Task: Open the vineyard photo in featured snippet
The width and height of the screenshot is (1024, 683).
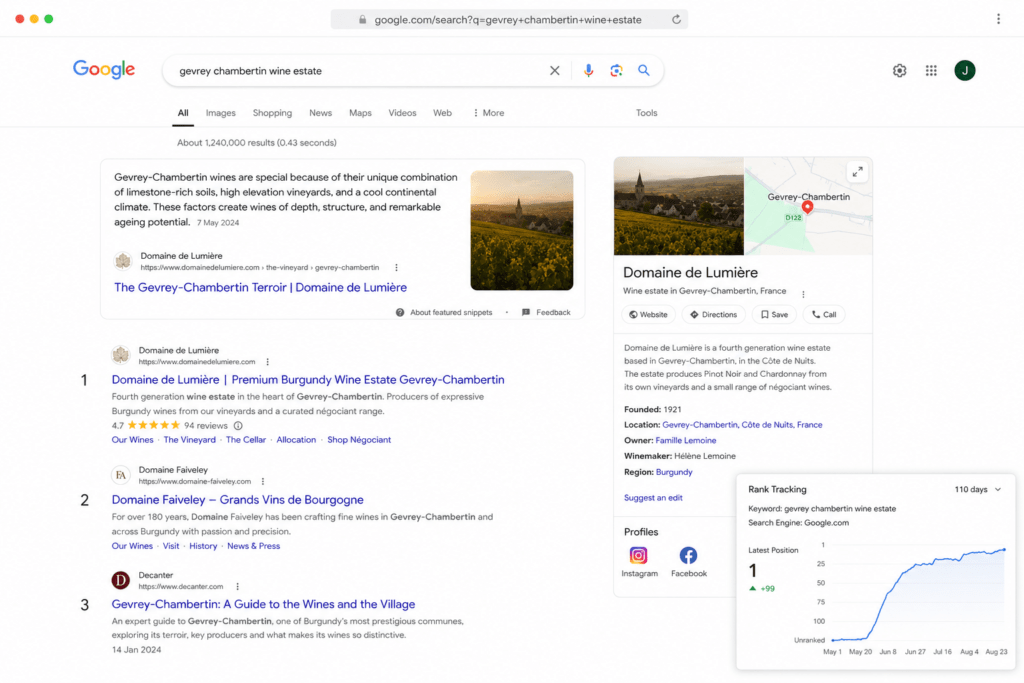Action: 522,230
